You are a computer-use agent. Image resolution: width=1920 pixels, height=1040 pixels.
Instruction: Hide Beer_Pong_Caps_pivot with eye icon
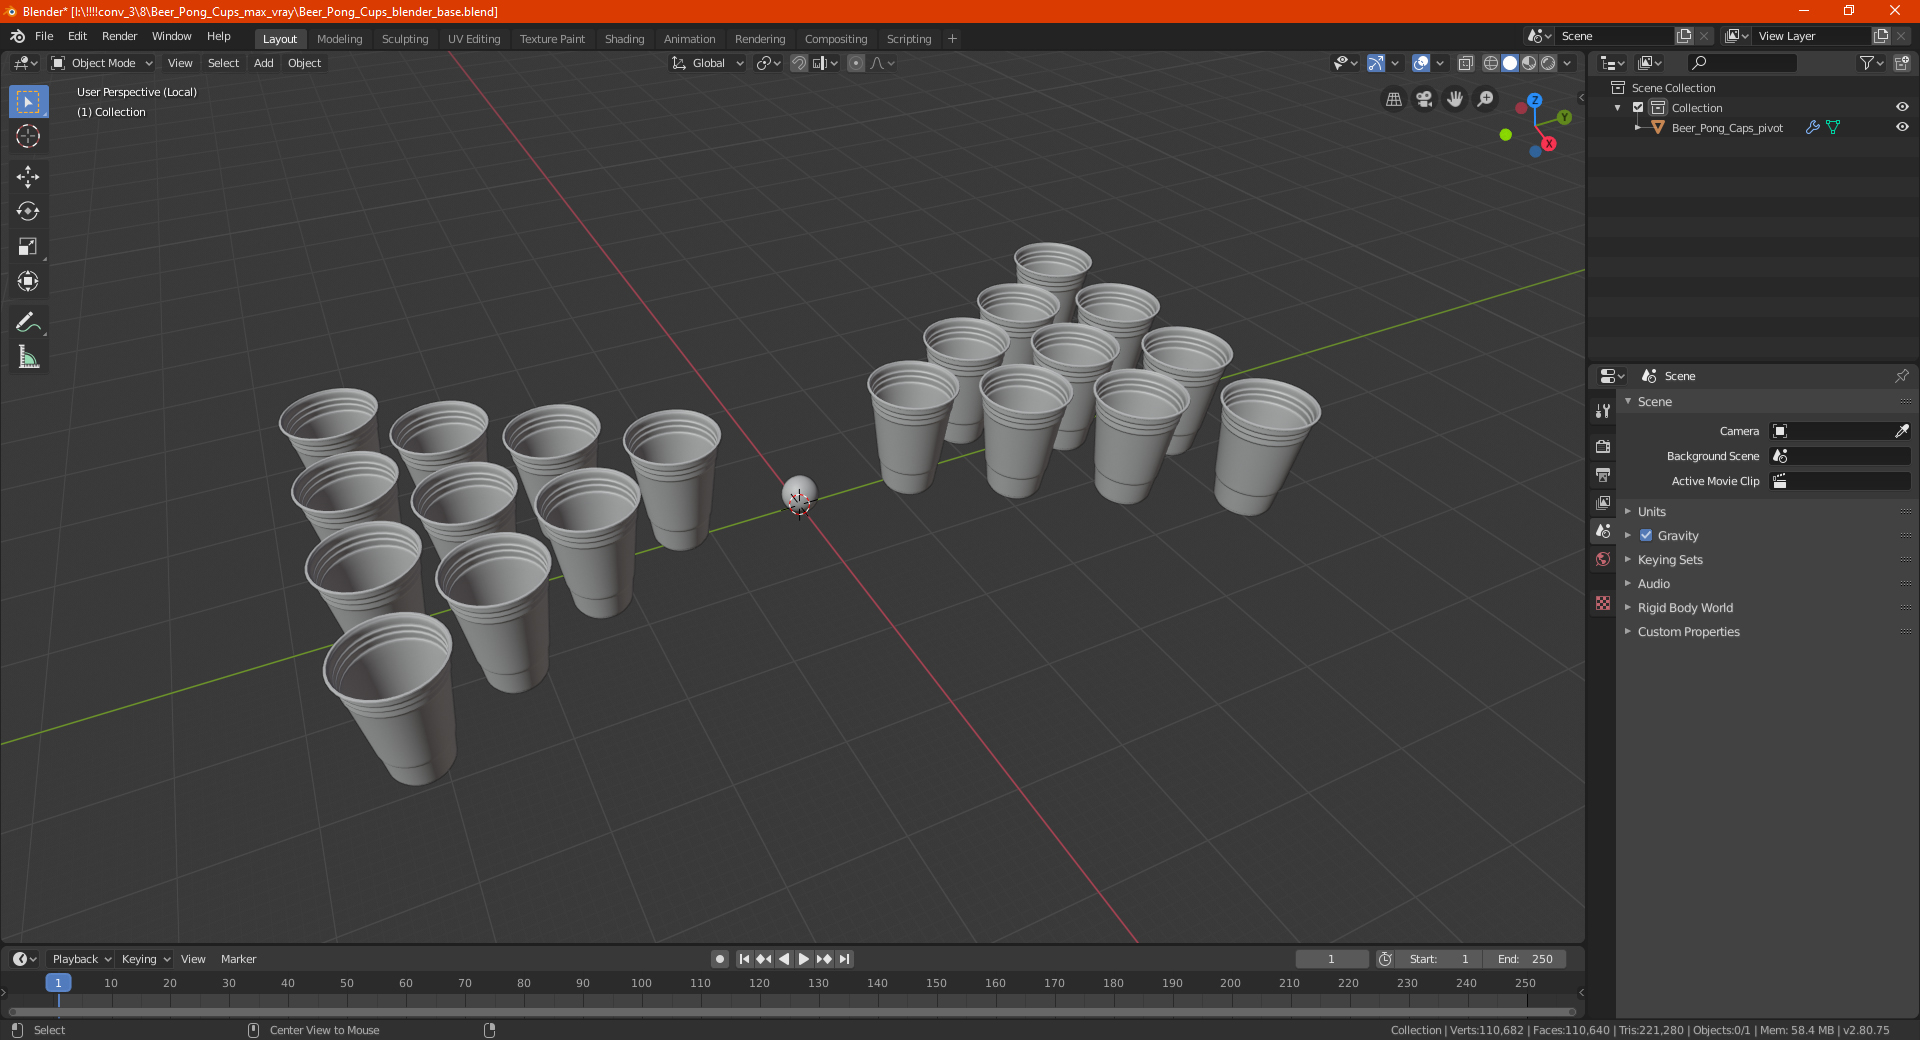coord(1902,128)
